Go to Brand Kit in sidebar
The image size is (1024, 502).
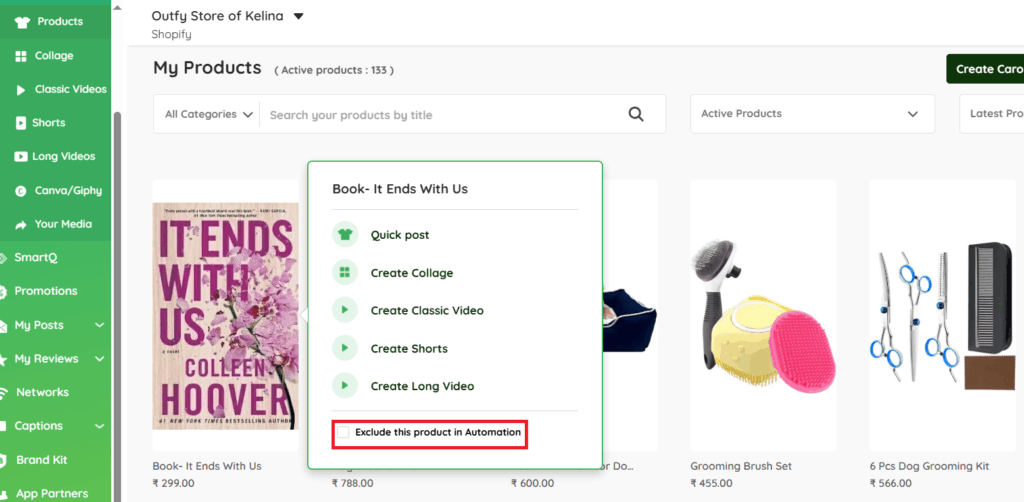click(x=41, y=460)
